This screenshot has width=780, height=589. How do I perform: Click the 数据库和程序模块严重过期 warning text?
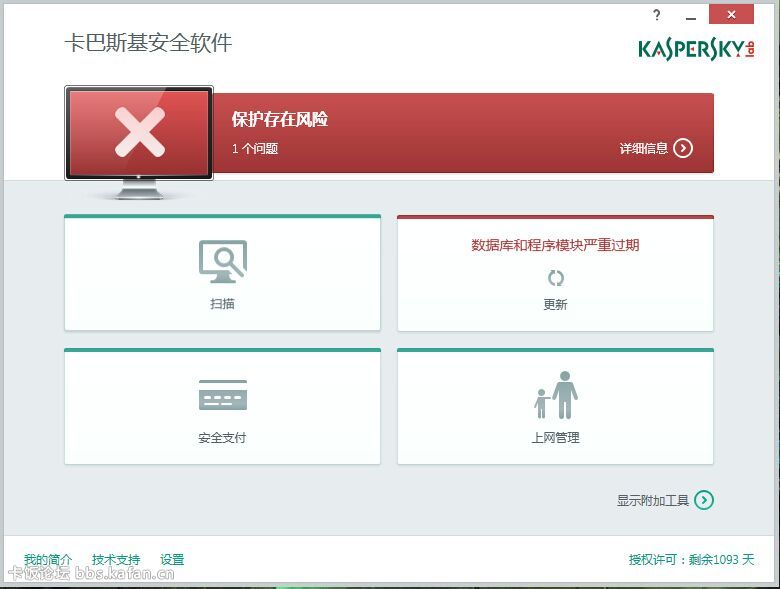point(555,245)
